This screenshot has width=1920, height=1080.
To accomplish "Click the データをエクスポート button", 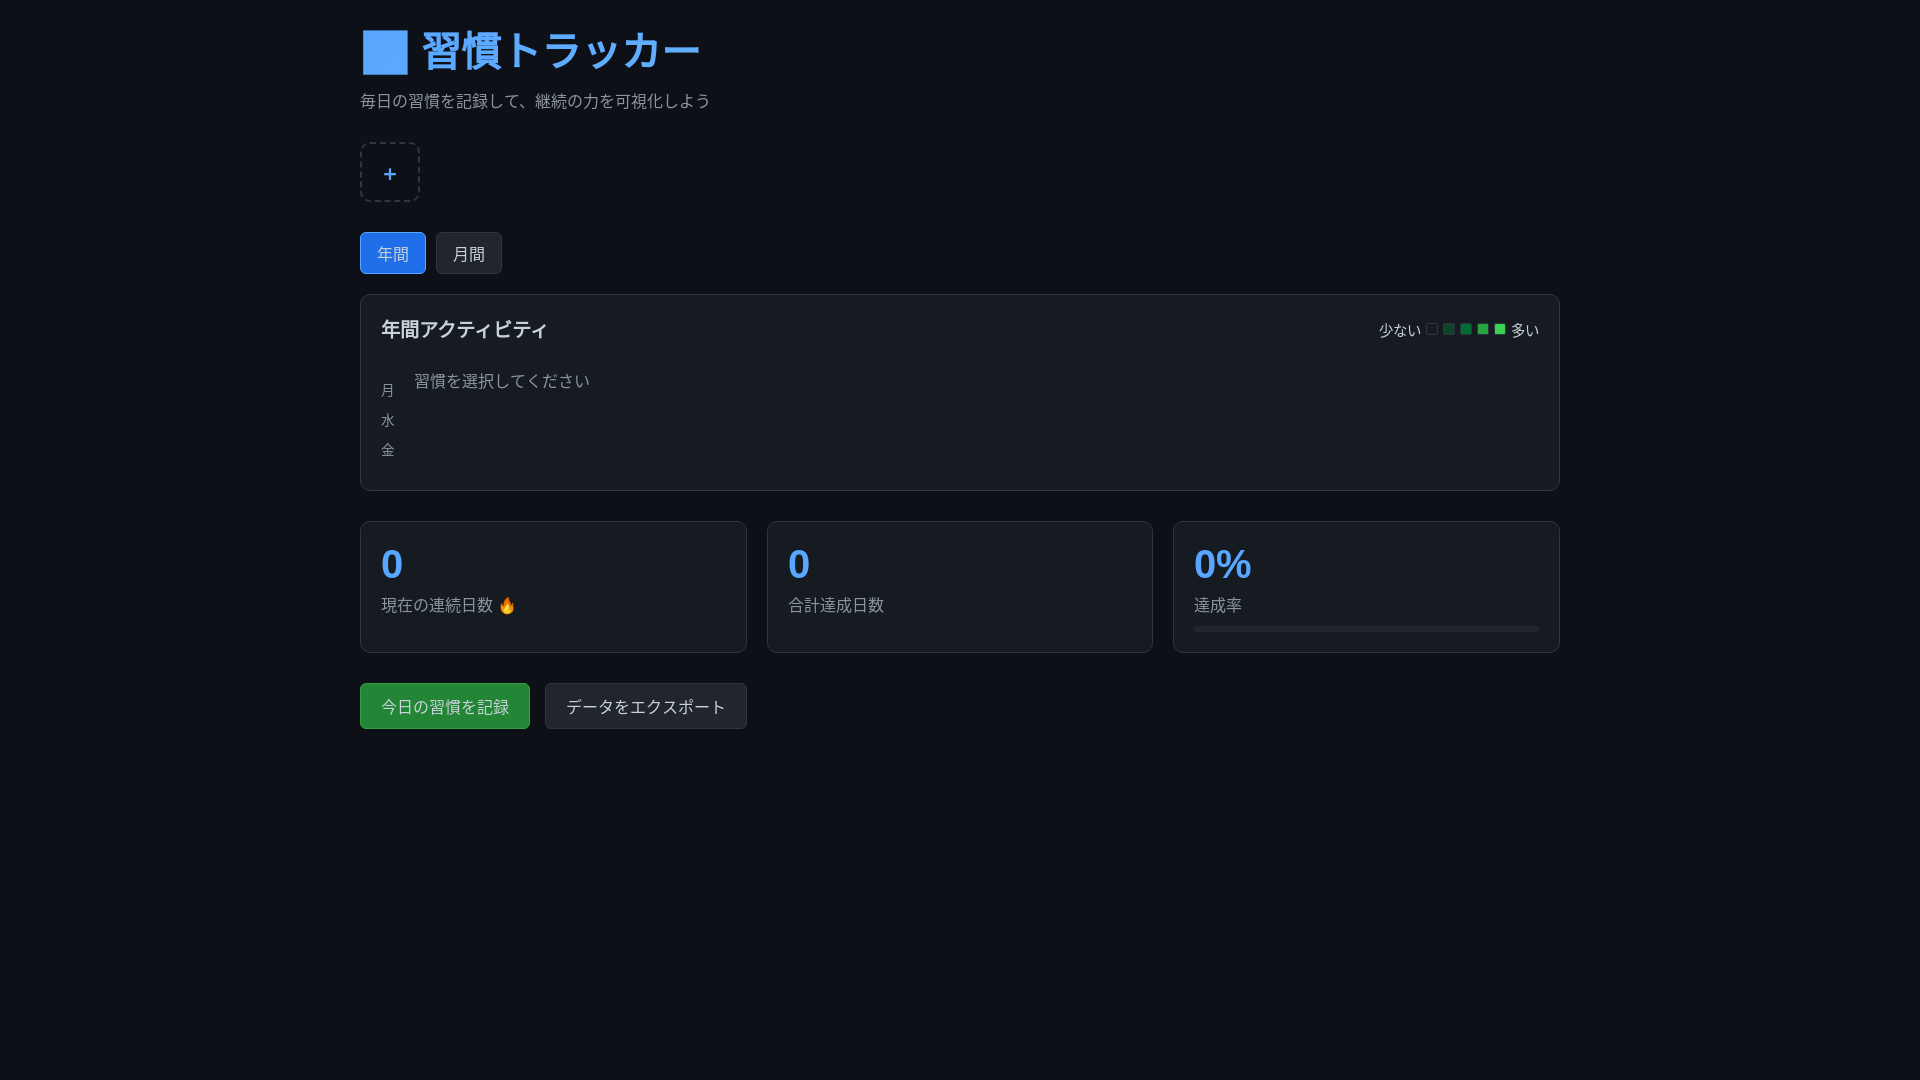I will tap(646, 706).
